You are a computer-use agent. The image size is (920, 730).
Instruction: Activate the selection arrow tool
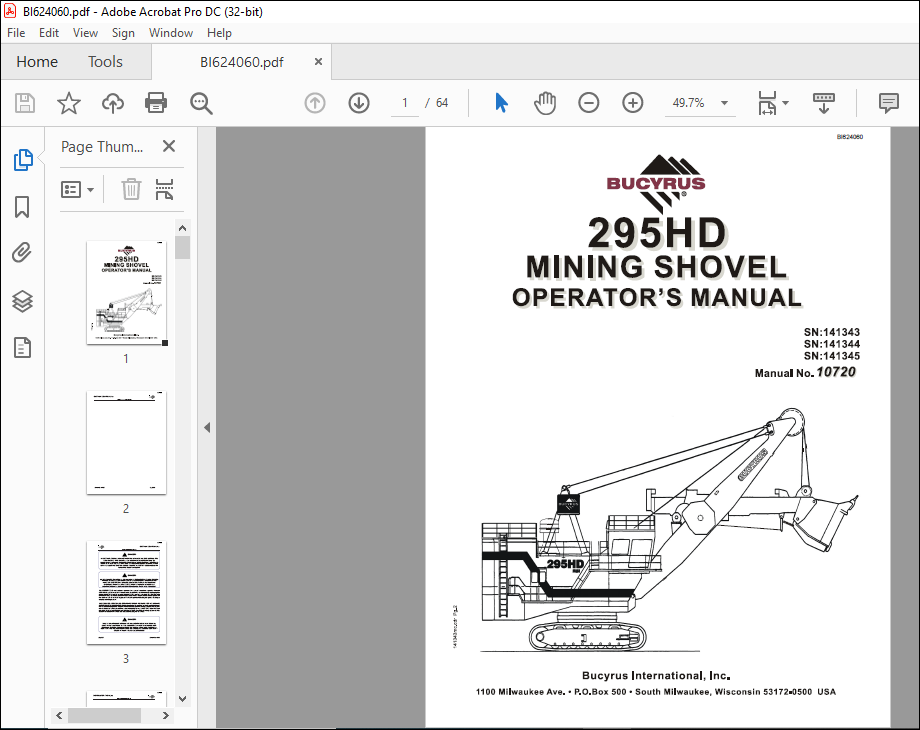click(x=501, y=103)
